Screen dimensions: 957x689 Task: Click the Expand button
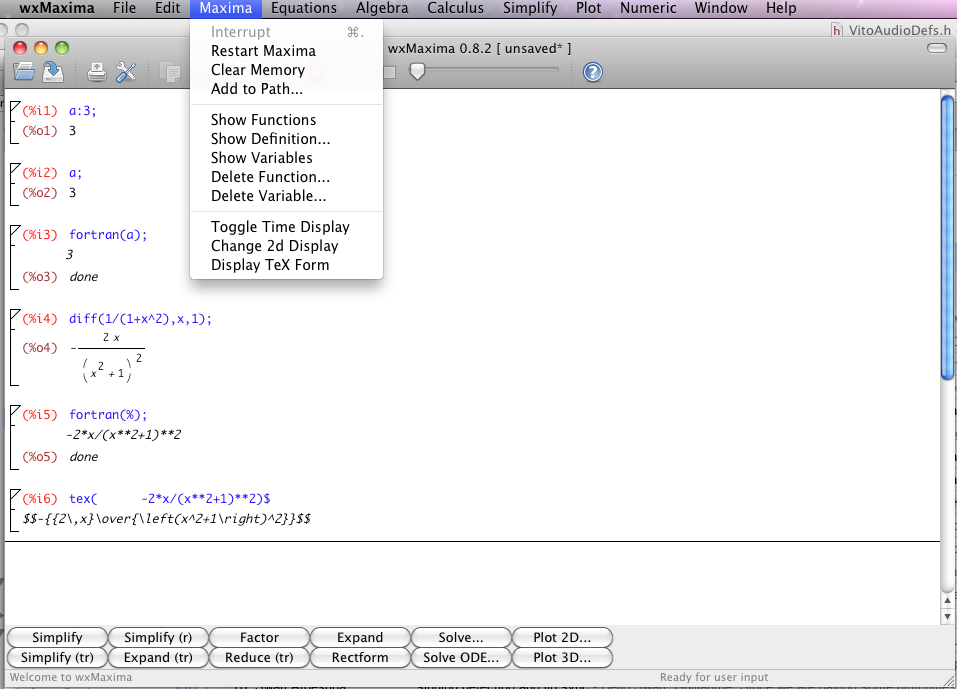tap(360, 637)
